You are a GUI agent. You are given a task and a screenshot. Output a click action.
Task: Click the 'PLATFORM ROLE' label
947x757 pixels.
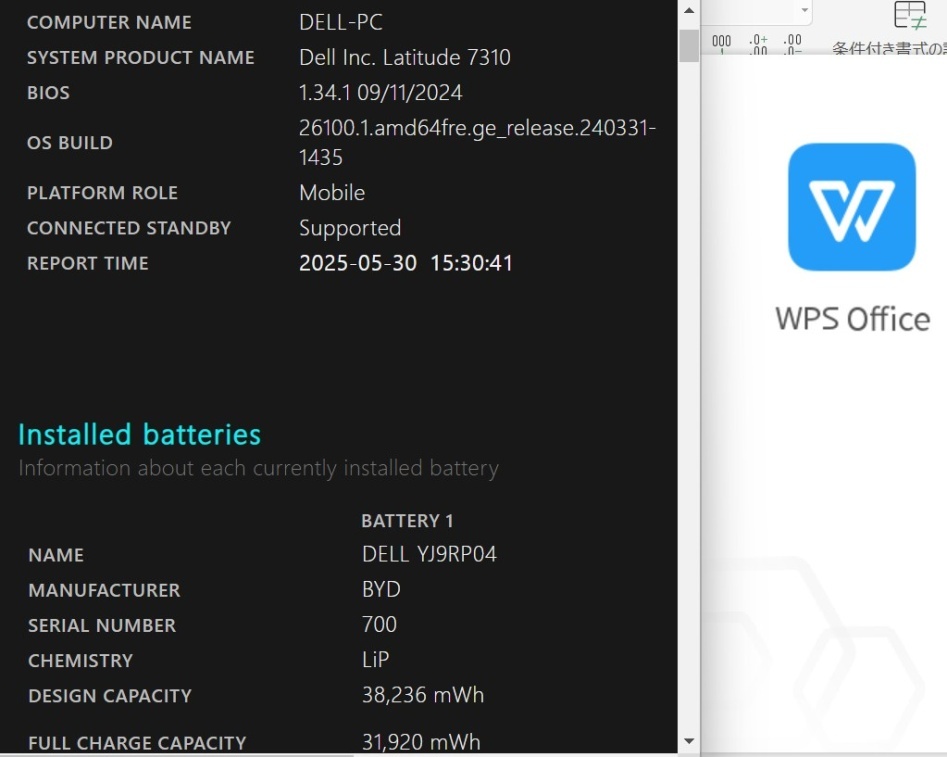click(102, 193)
